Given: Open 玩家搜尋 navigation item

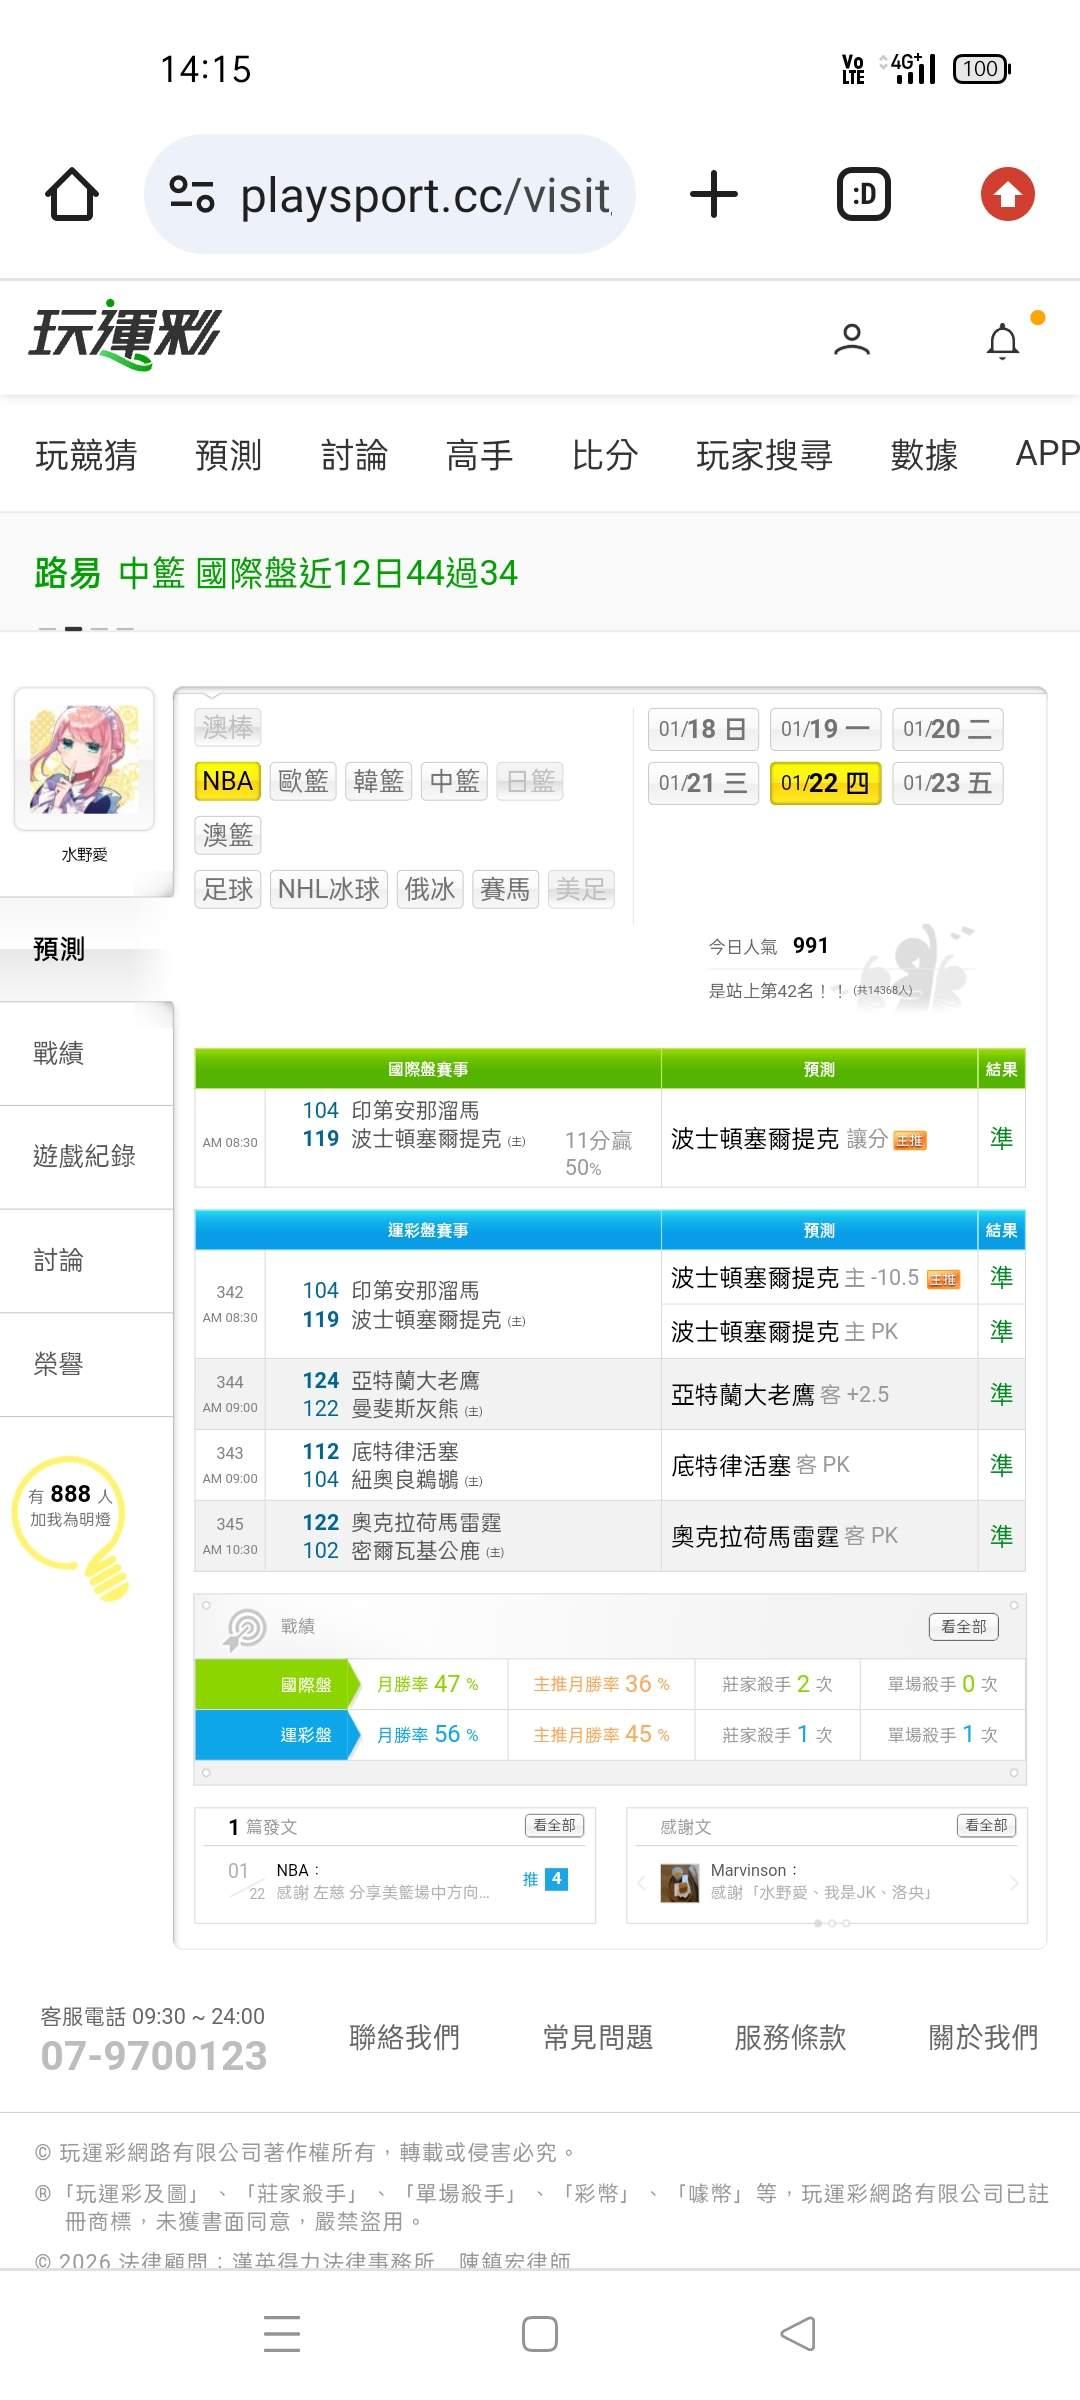Looking at the screenshot, I should click(765, 455).
